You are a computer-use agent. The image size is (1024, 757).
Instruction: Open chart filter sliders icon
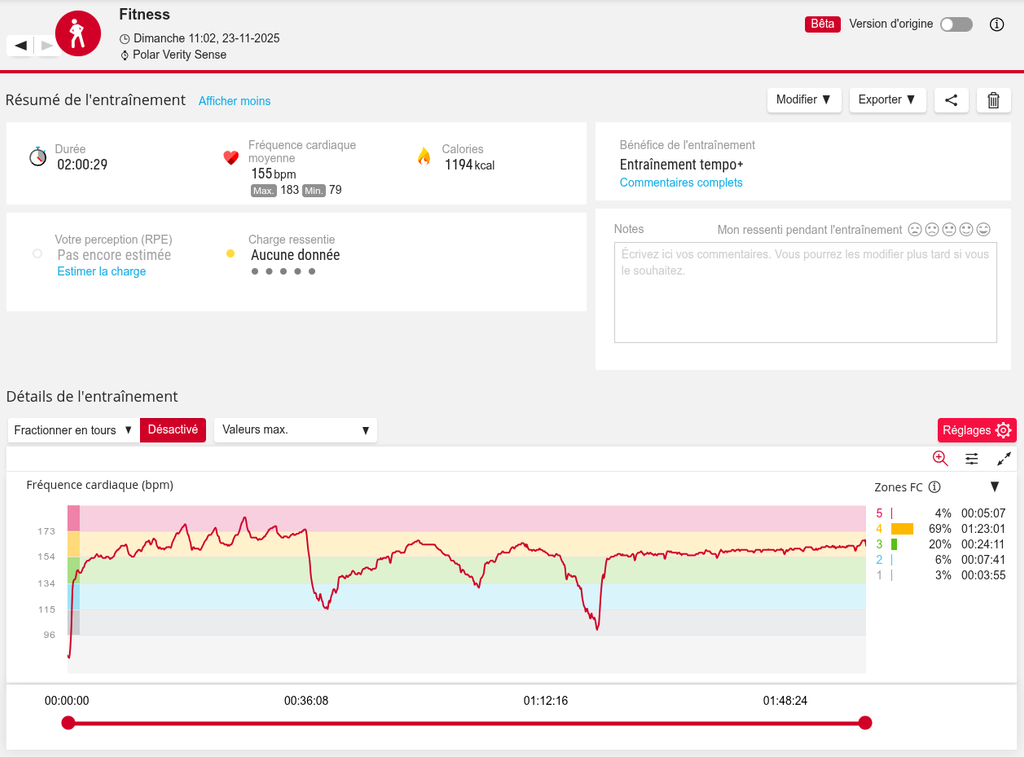(972, 458)
